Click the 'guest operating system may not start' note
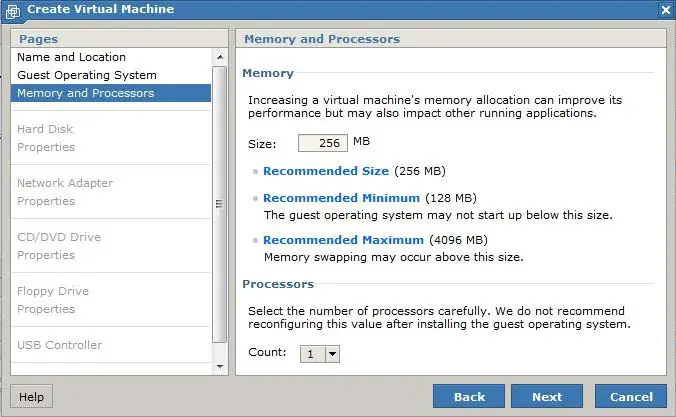The width and height of the screenshot is (676, 417). [438, 215]
